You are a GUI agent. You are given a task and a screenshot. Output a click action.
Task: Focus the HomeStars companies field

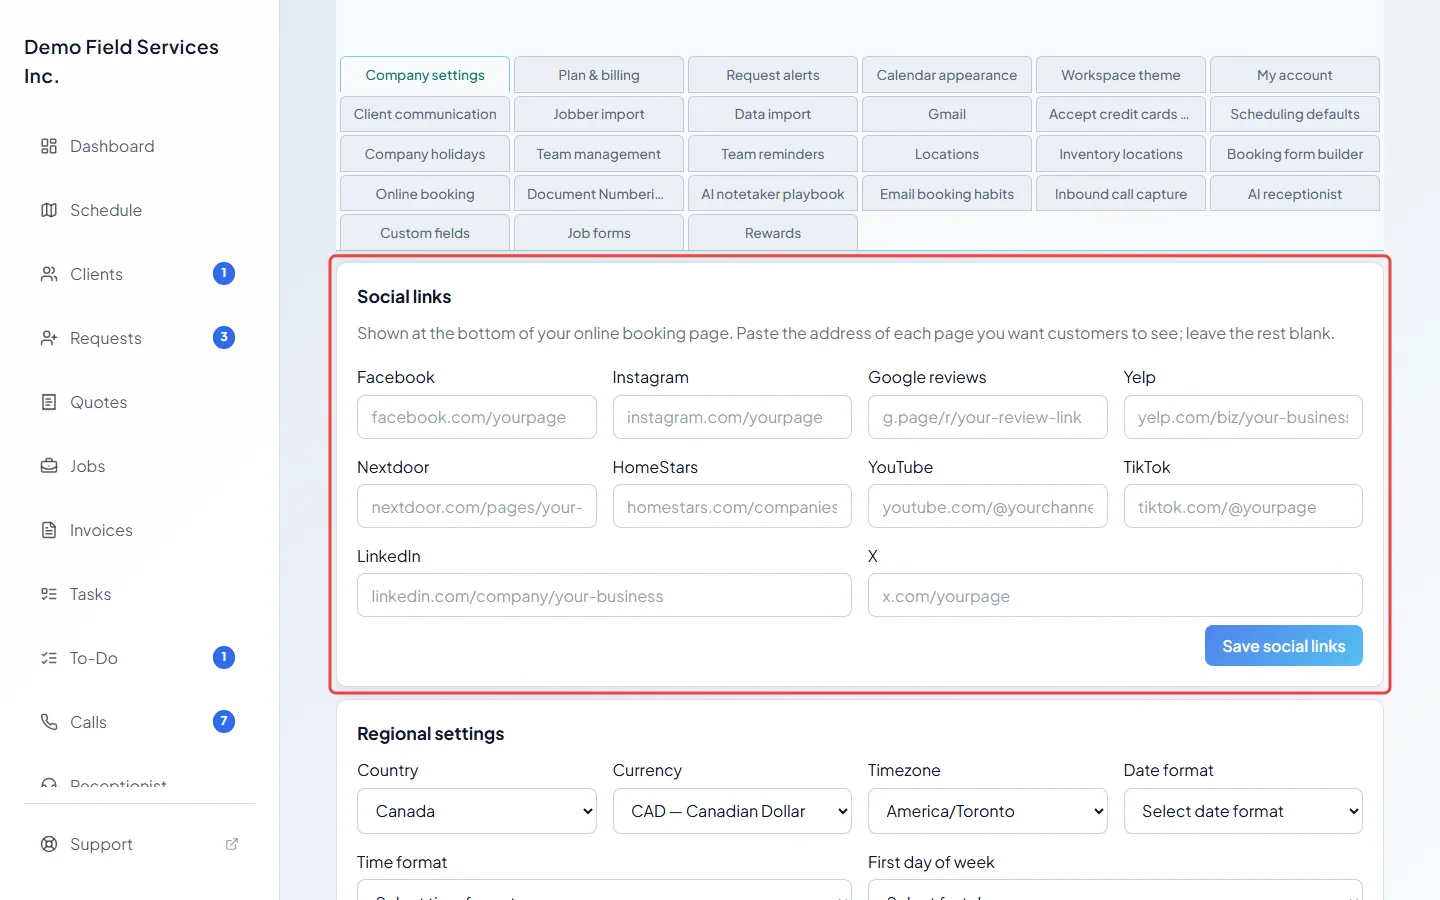(732, 507)
